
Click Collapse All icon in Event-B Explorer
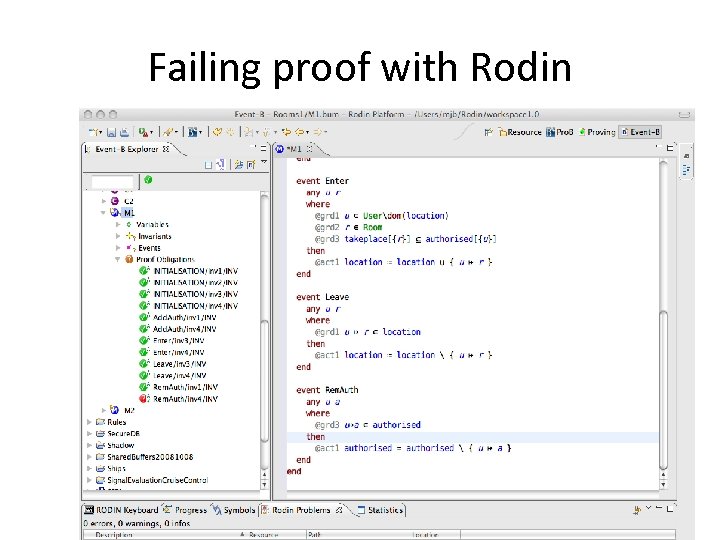click(208, 165)
